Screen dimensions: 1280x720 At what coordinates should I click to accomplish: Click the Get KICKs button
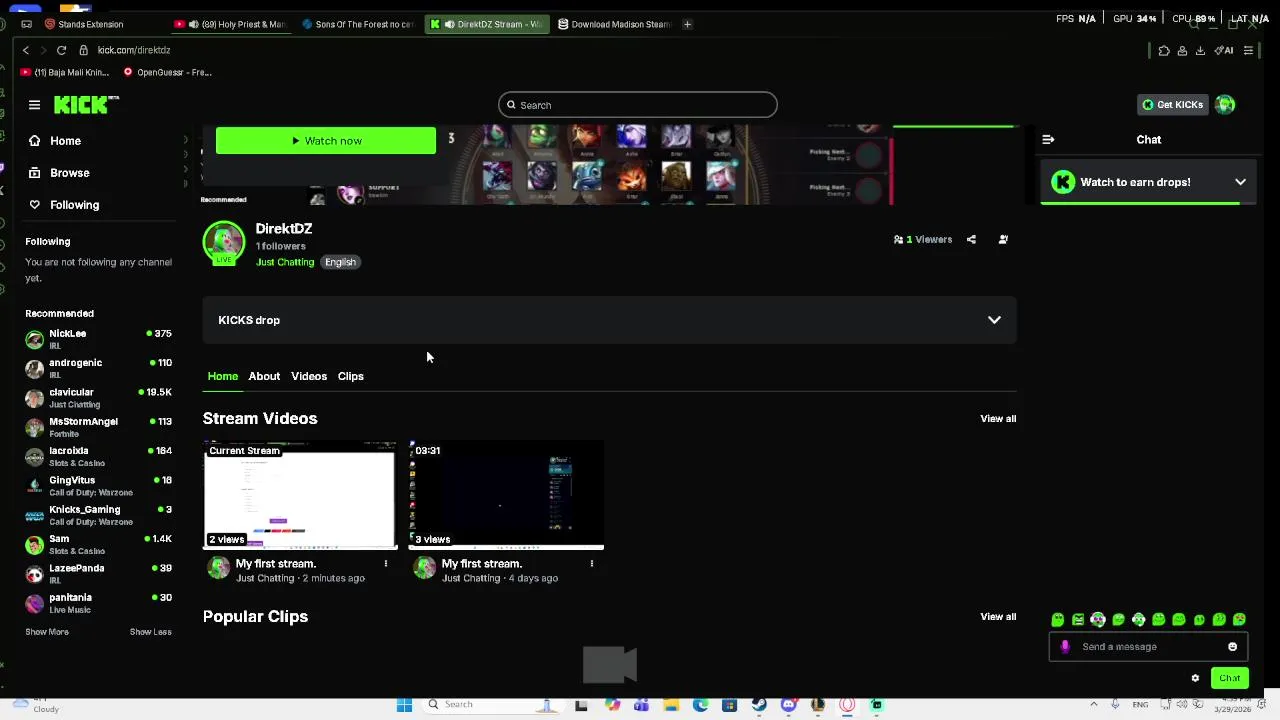point(1173,104)
